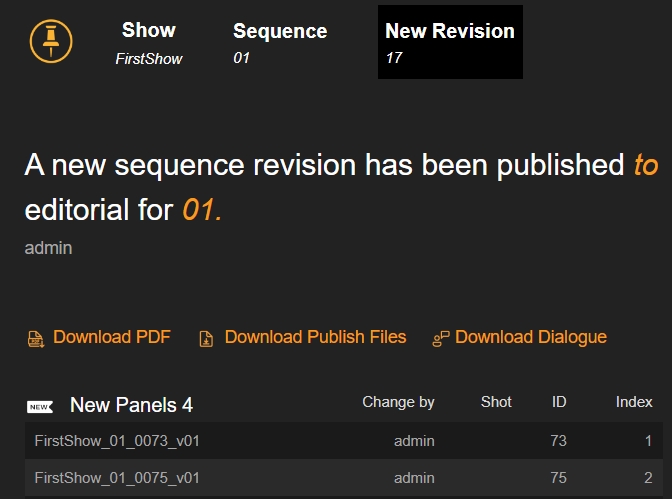Click the orange "to" link in headline
This screenshot has width=672, height=499.
[646, 165]
